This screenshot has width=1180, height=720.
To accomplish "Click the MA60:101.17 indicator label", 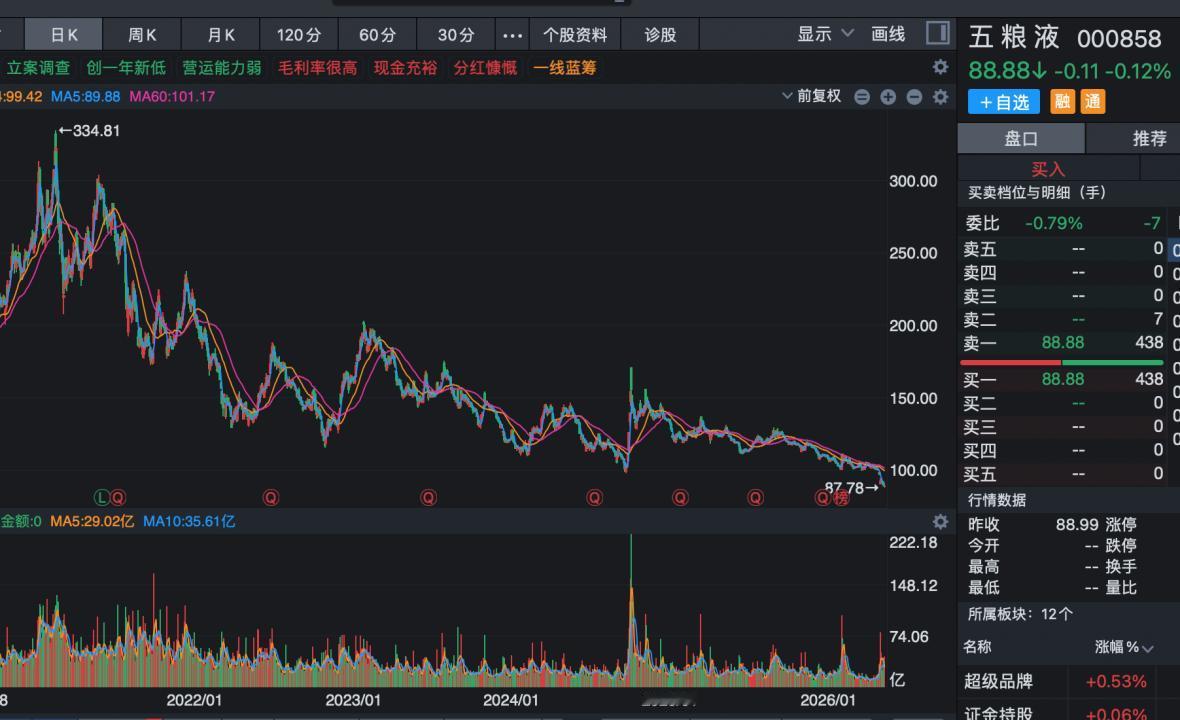I will click(x=172, y=96).
